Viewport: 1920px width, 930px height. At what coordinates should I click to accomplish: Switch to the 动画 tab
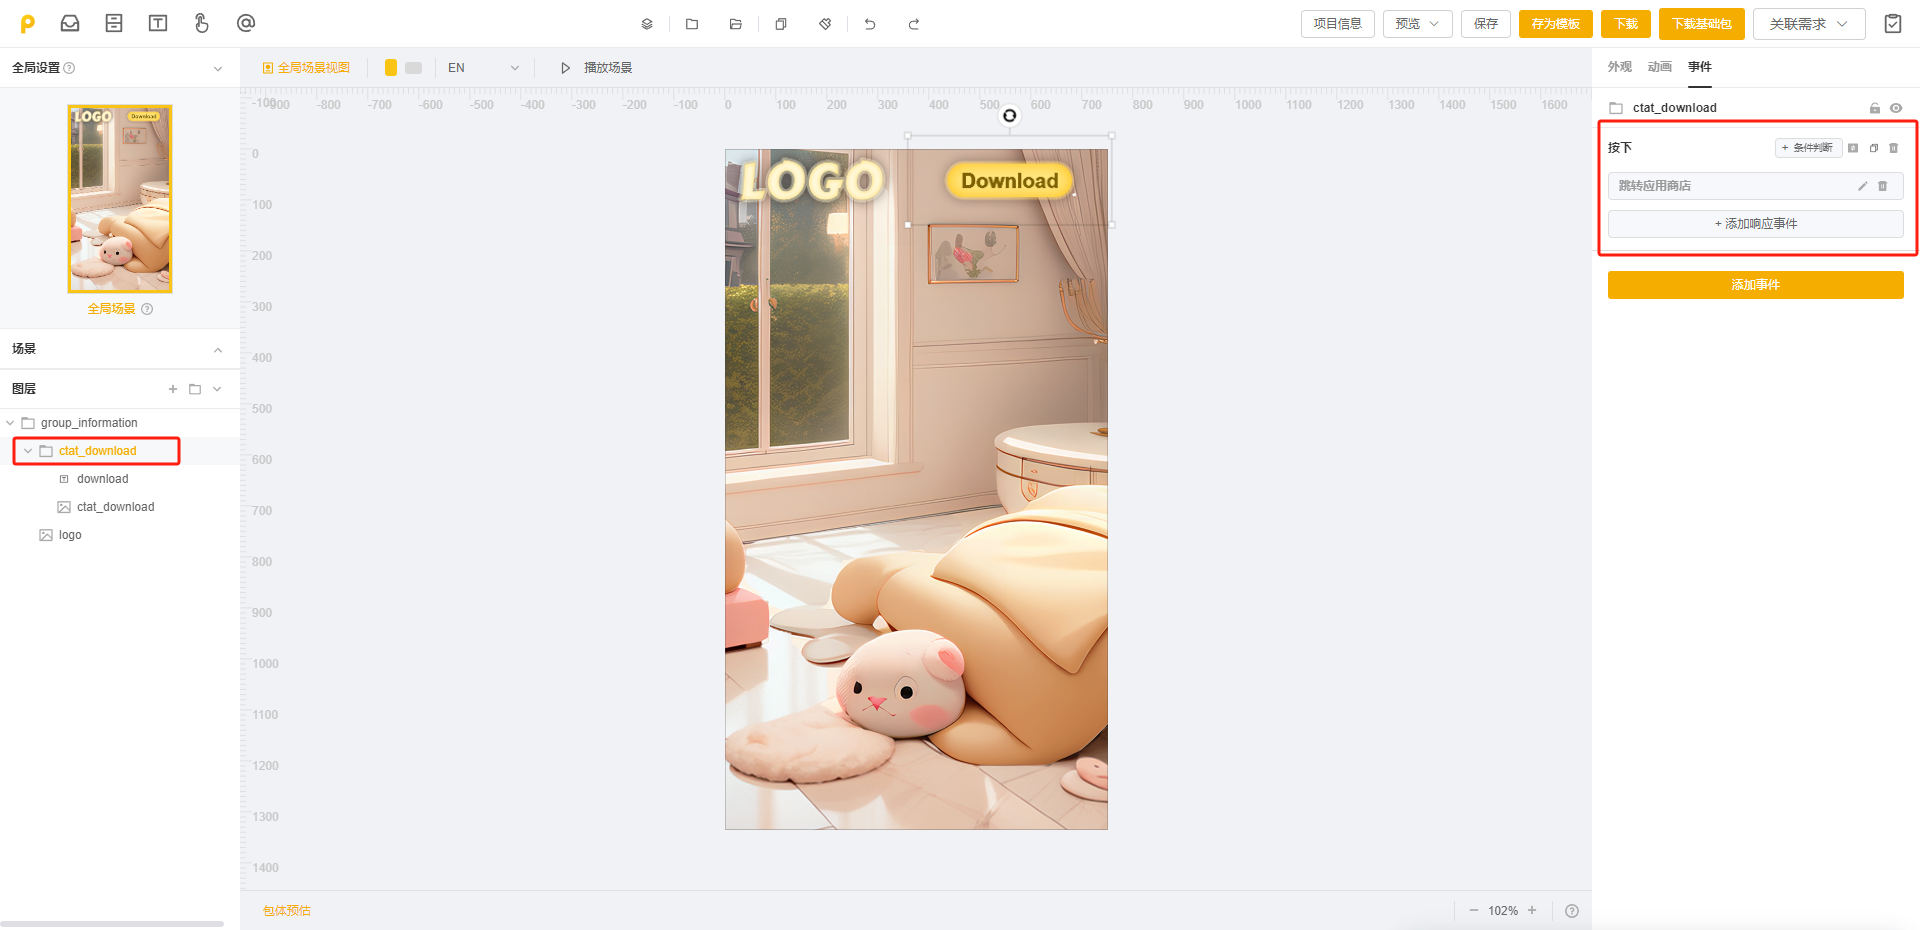[x=1659, y=67]
